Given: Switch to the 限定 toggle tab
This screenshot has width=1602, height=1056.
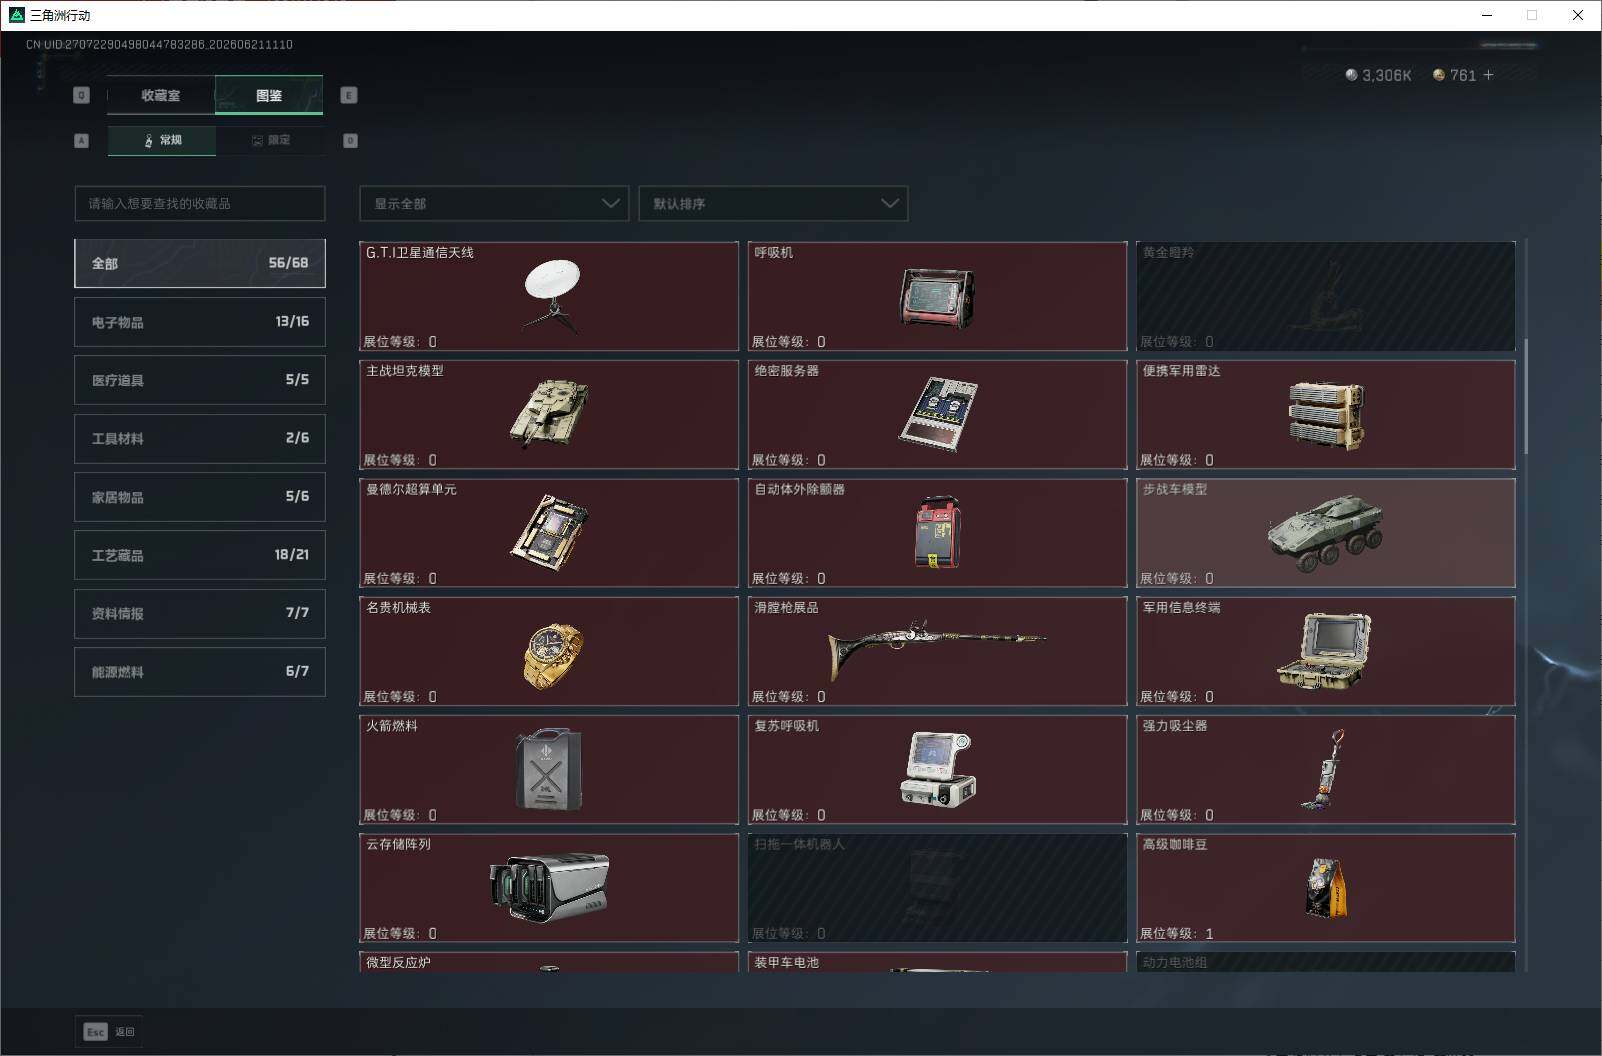Looking at the screenshot, I should tap(270, 140).
